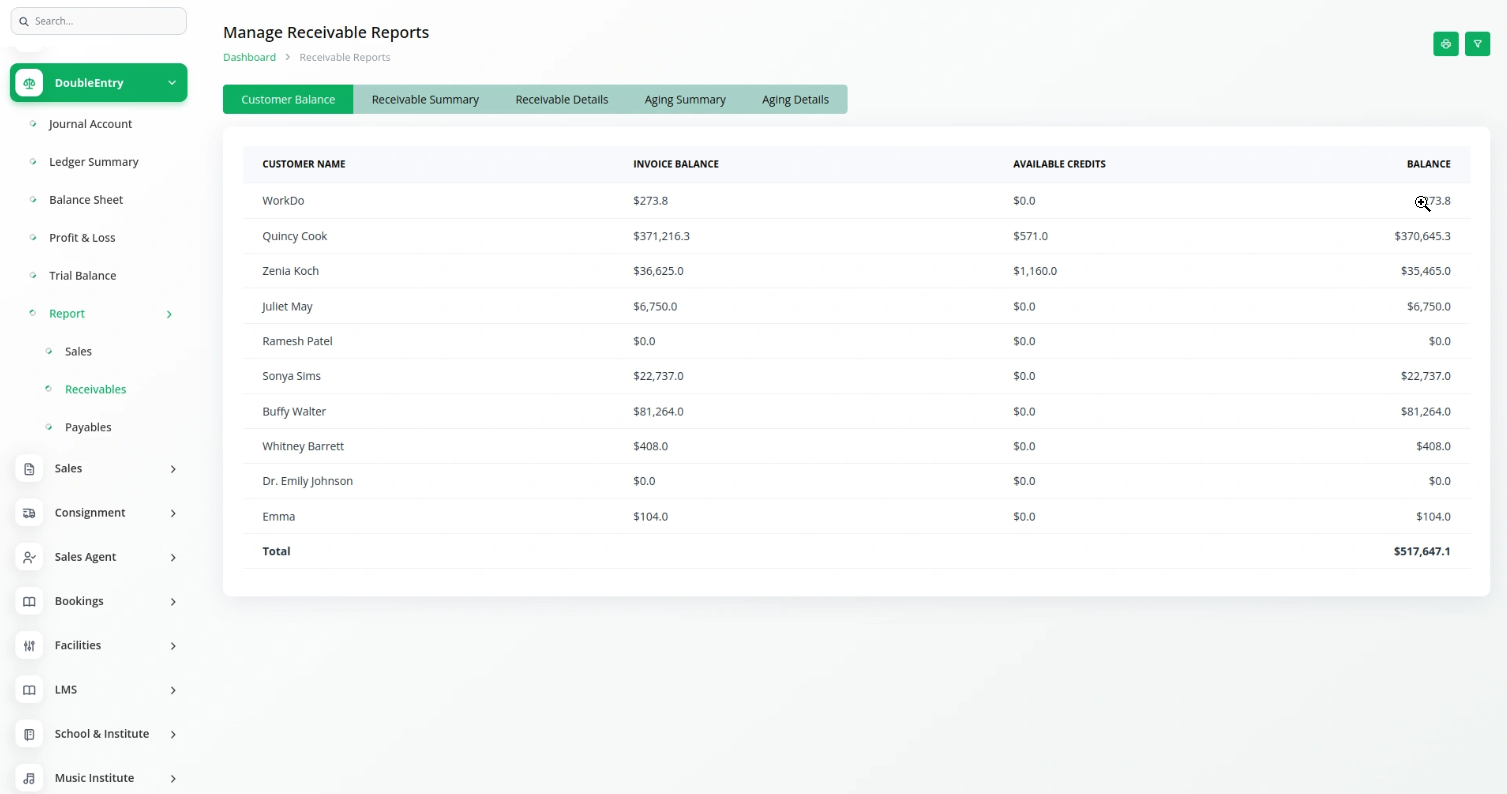1507x794 pixels.
Task: Collapse the DoubleEntry menu section
Action: coord(172,83)
